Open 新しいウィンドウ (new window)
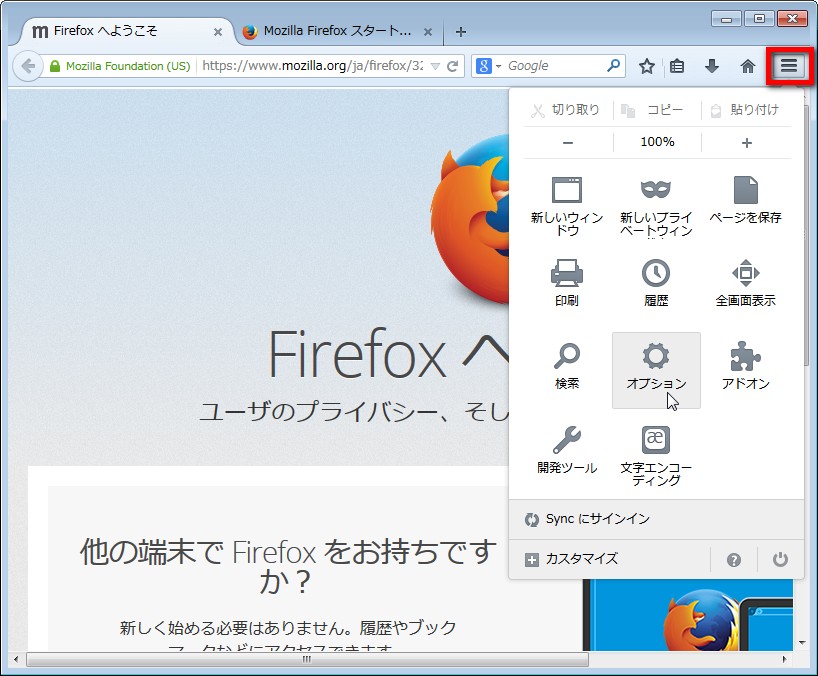Image resolution: width=818 pixels, height=676 pixels. [567, 207]
